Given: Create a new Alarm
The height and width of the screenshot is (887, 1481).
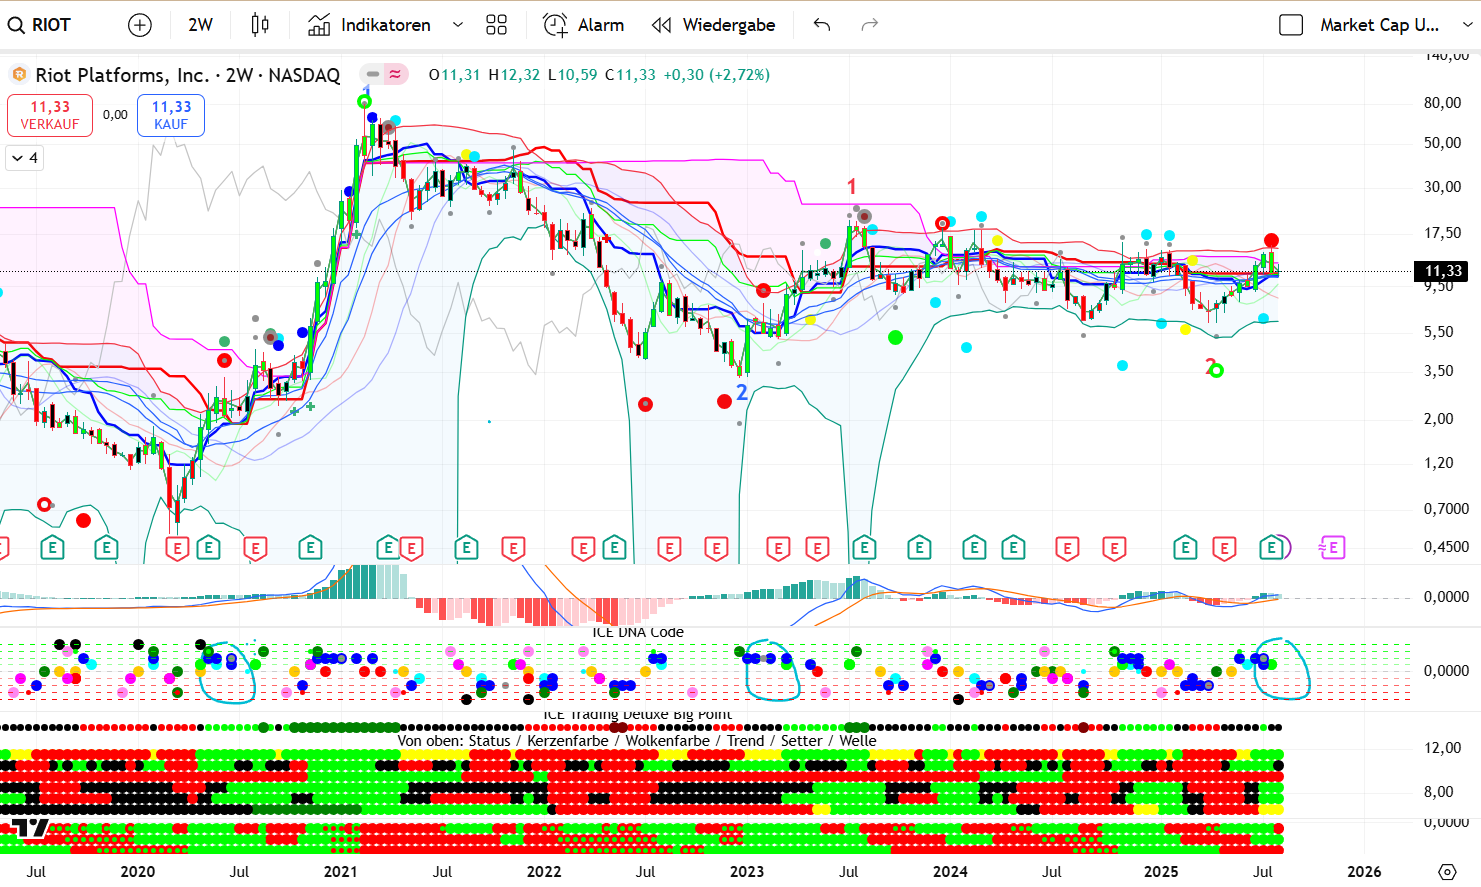Looking at the screenshot, I should pos(584,25).
